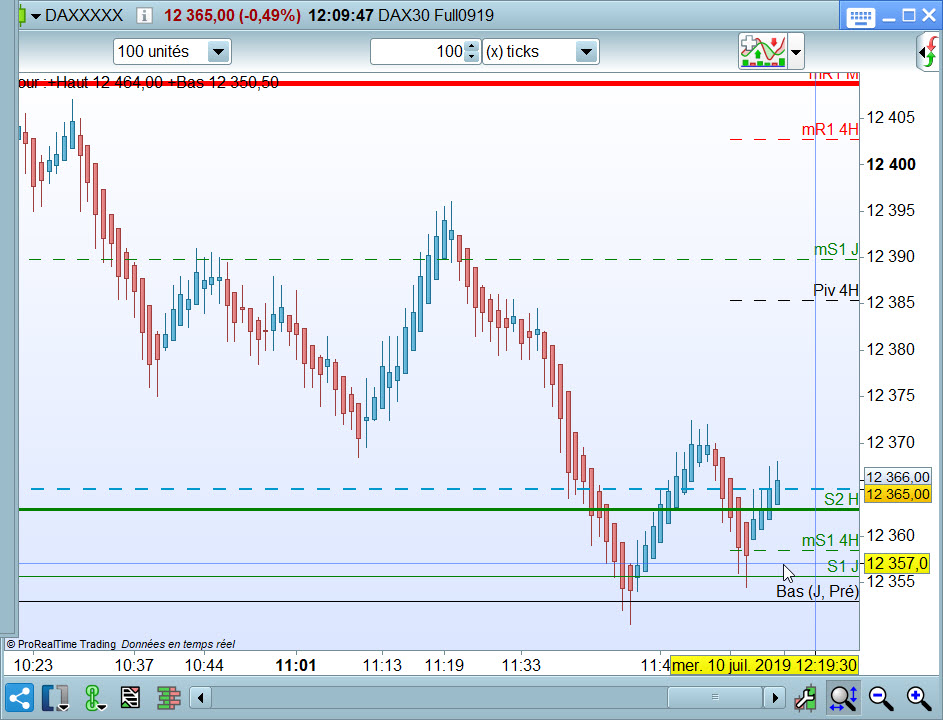This screenshot has width=943, height=720.
Task: Click the 12 375 price axis label
Action: [x=891, y=396]
